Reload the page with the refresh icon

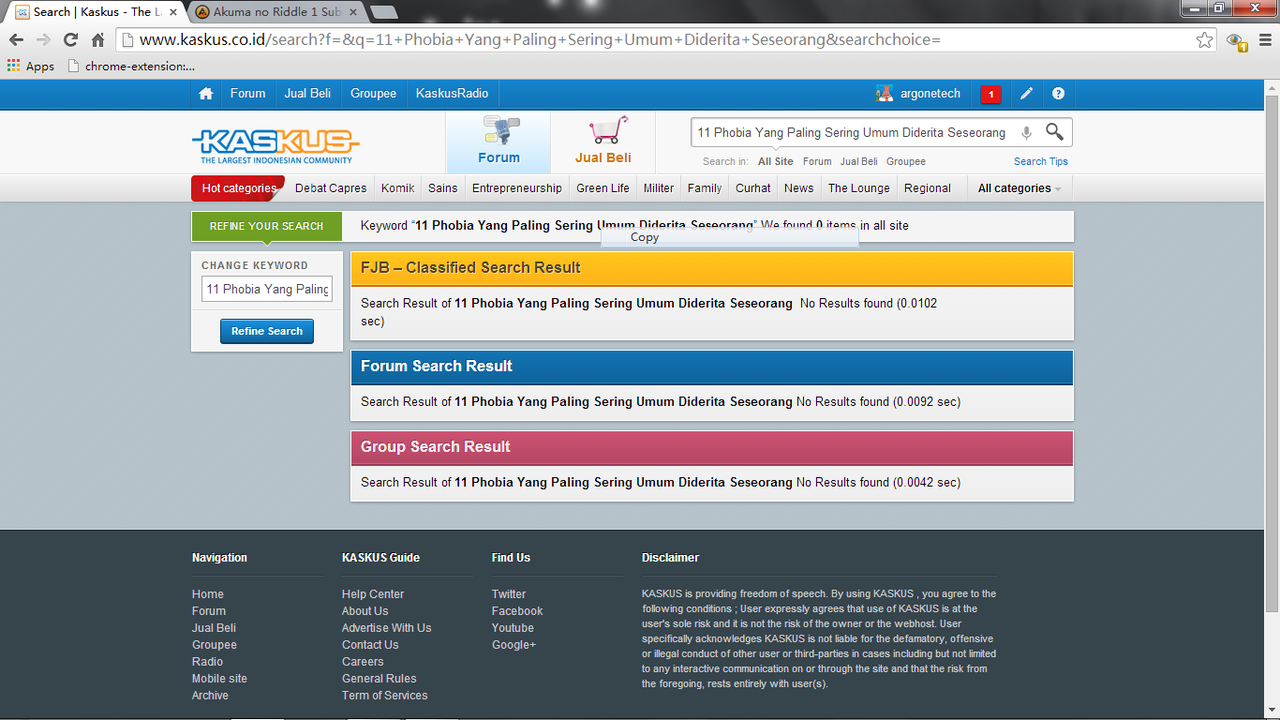click(x=70, y=40)
